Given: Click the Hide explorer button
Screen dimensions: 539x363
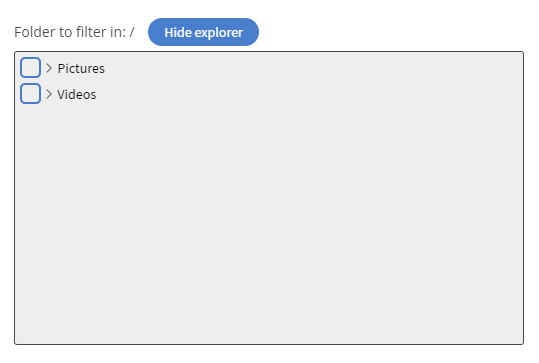Looking at the screenshot, I should coord(203,32).
